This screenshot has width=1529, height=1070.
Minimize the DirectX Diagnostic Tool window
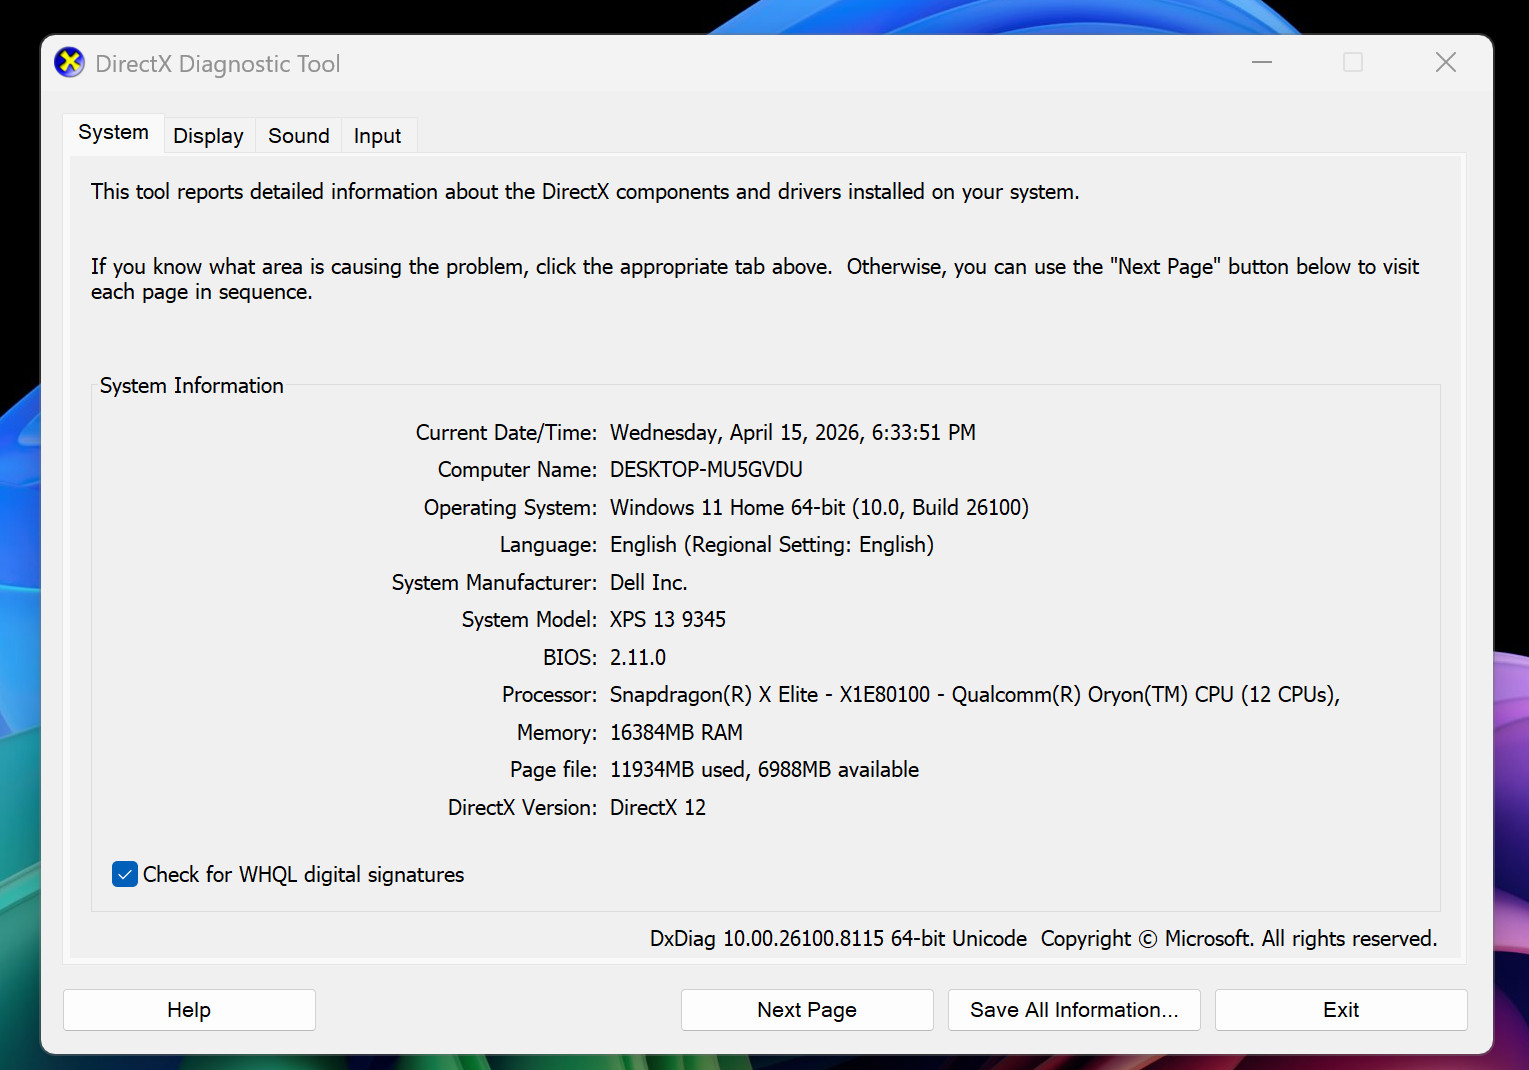point(1262,62)
